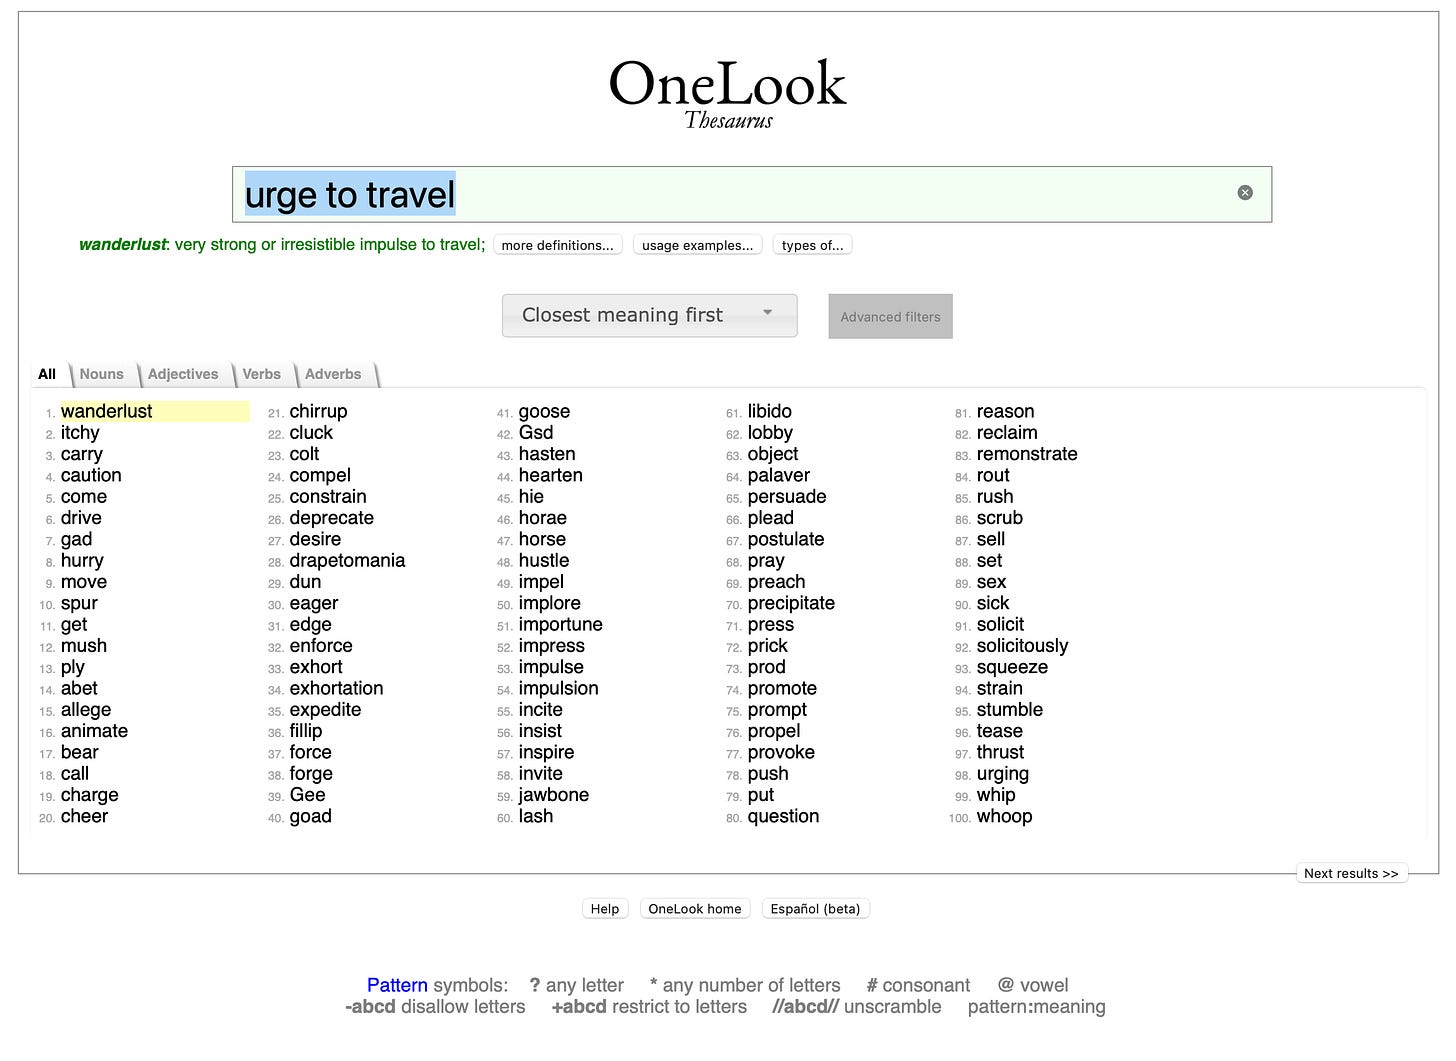Viewport: 1456px width, 1061px height.
Task: Open the result "constrain"
Action: (x=328, y=497)
